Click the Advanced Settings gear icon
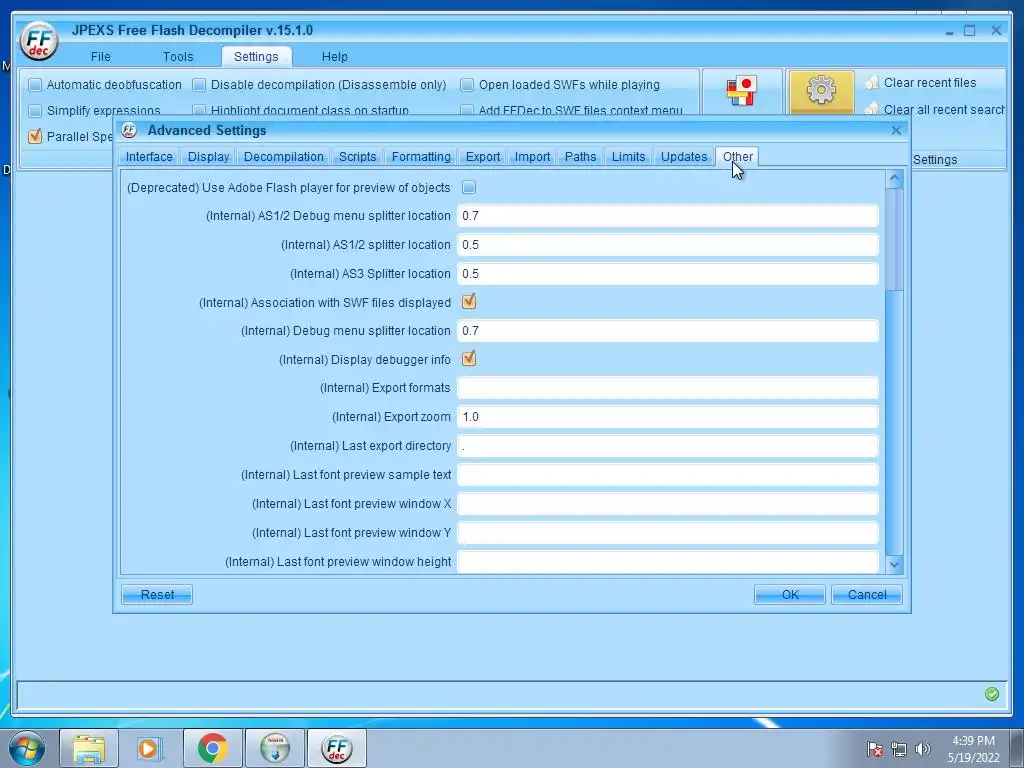Image resolution: width=1024 pixels, height=768 pixels. [x=821, y=90]
